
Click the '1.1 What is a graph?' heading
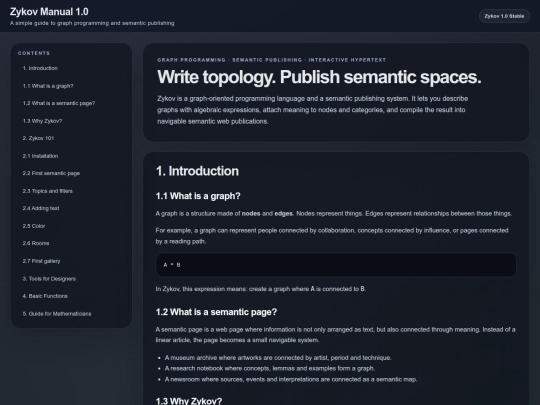198,196
